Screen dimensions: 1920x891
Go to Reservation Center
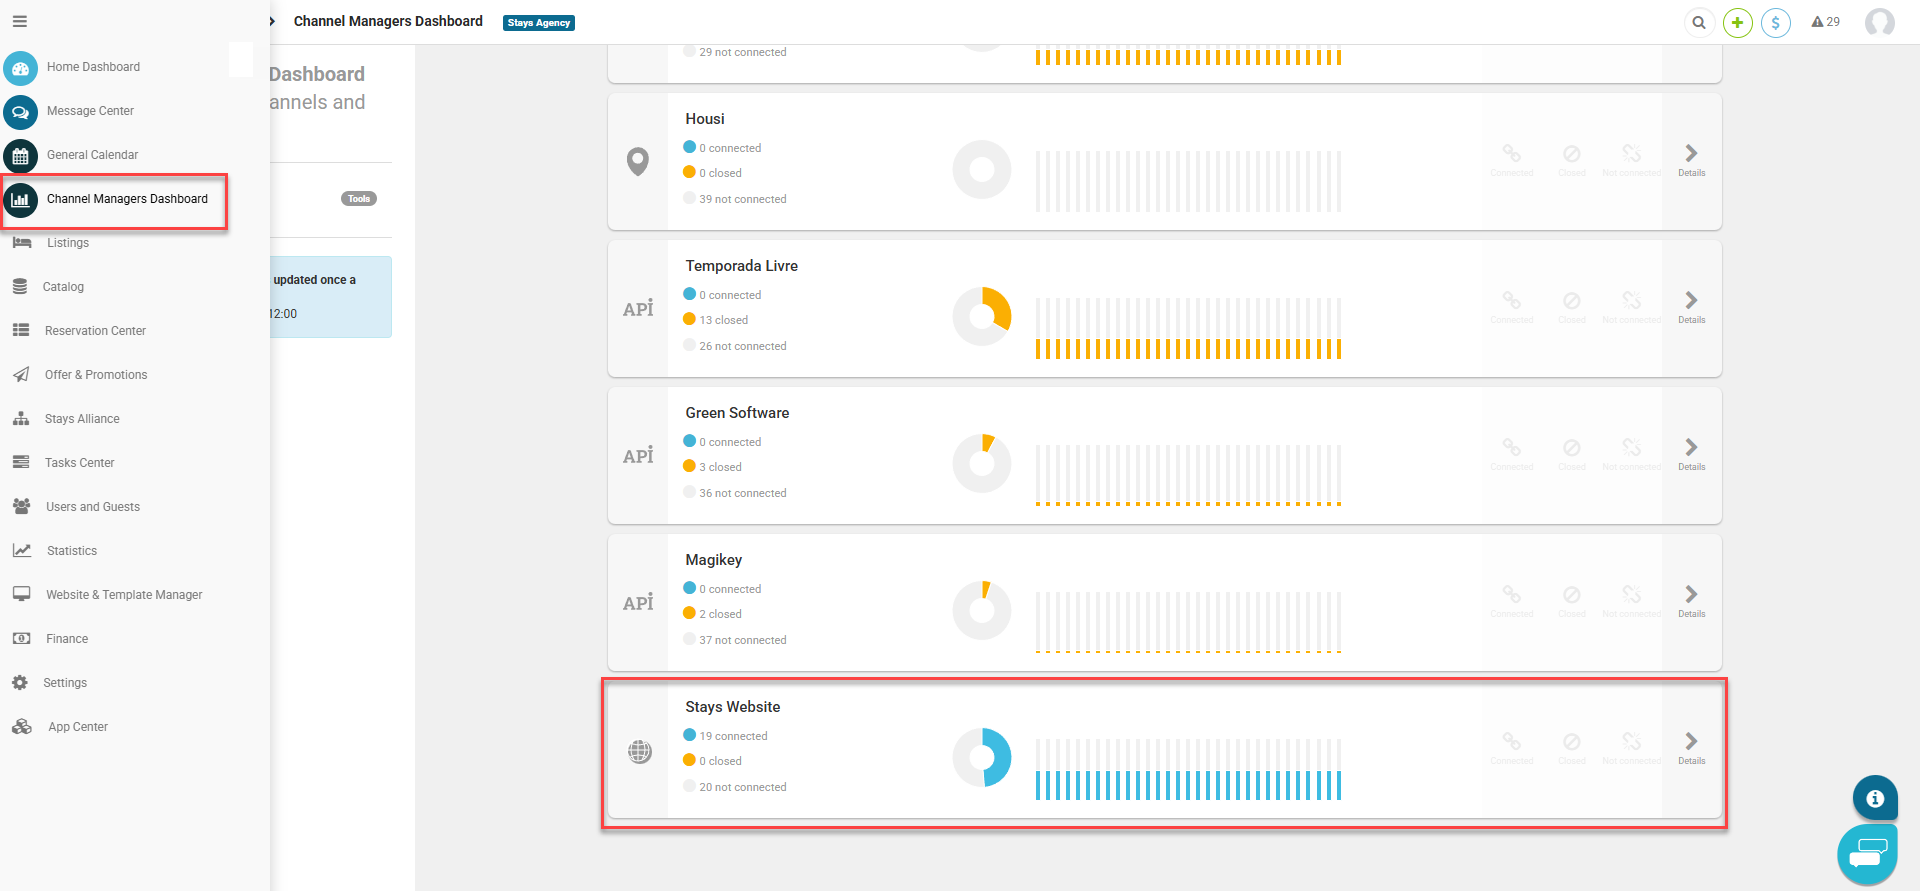(x=95, y=331)
